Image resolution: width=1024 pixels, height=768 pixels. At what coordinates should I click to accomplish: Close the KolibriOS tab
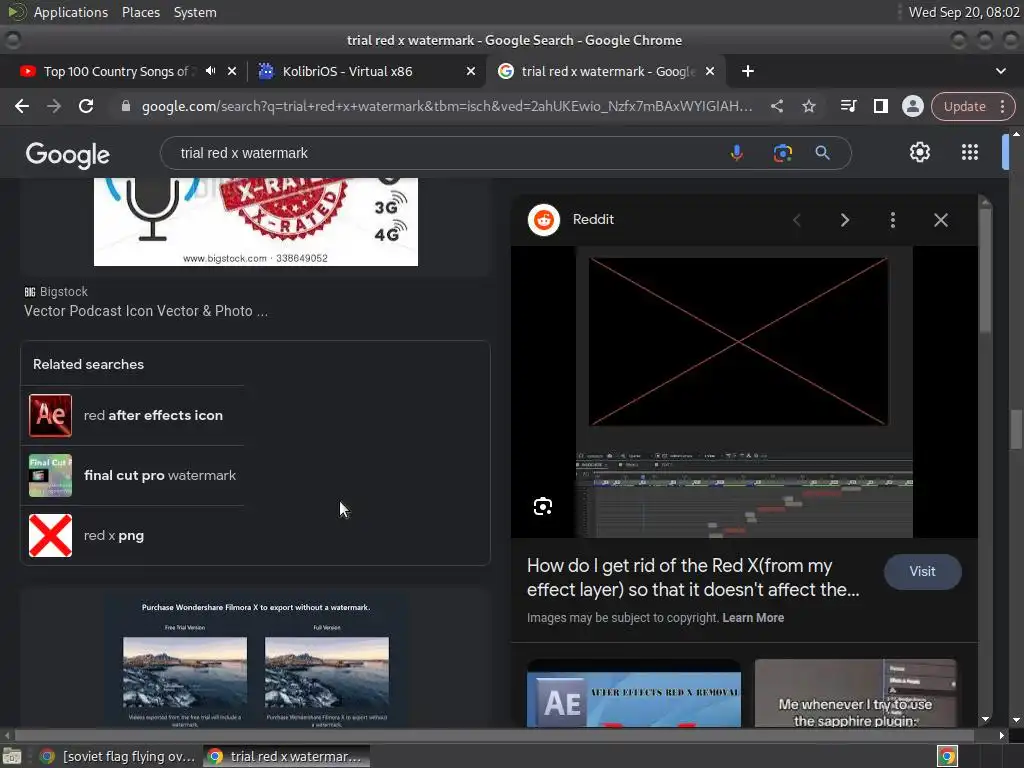click(x=470, y=71)
